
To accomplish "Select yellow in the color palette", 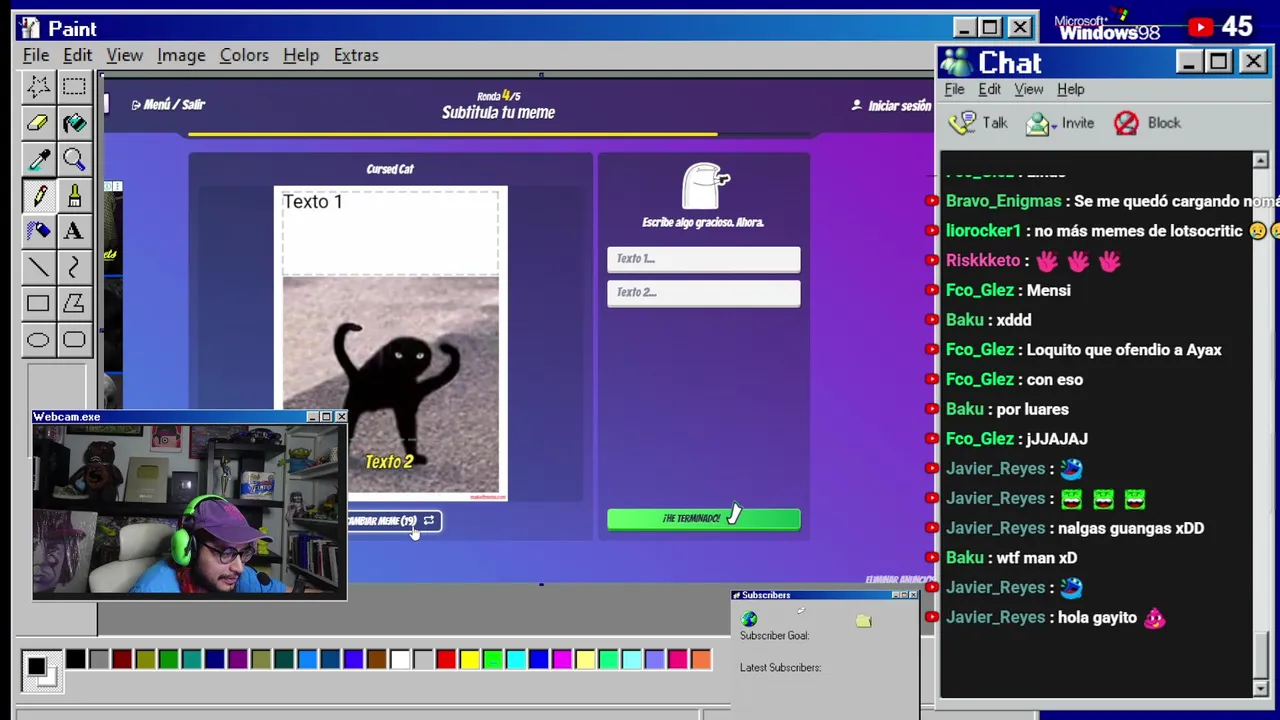I will click(469, 659).
